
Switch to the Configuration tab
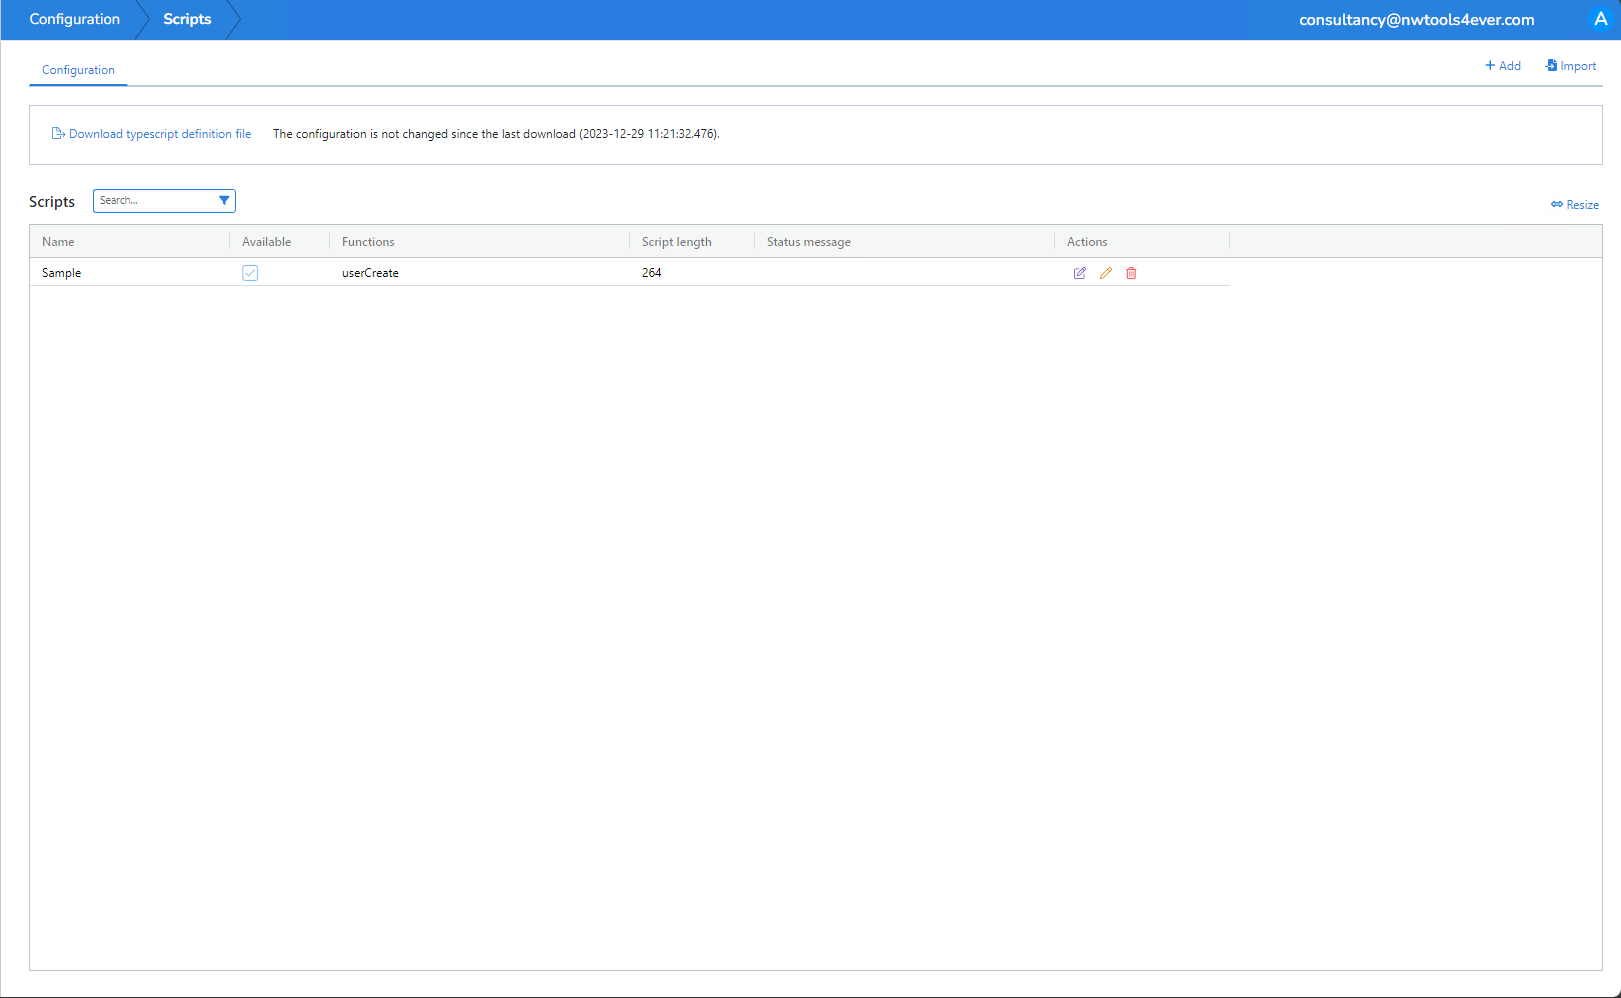pos(78,70)
